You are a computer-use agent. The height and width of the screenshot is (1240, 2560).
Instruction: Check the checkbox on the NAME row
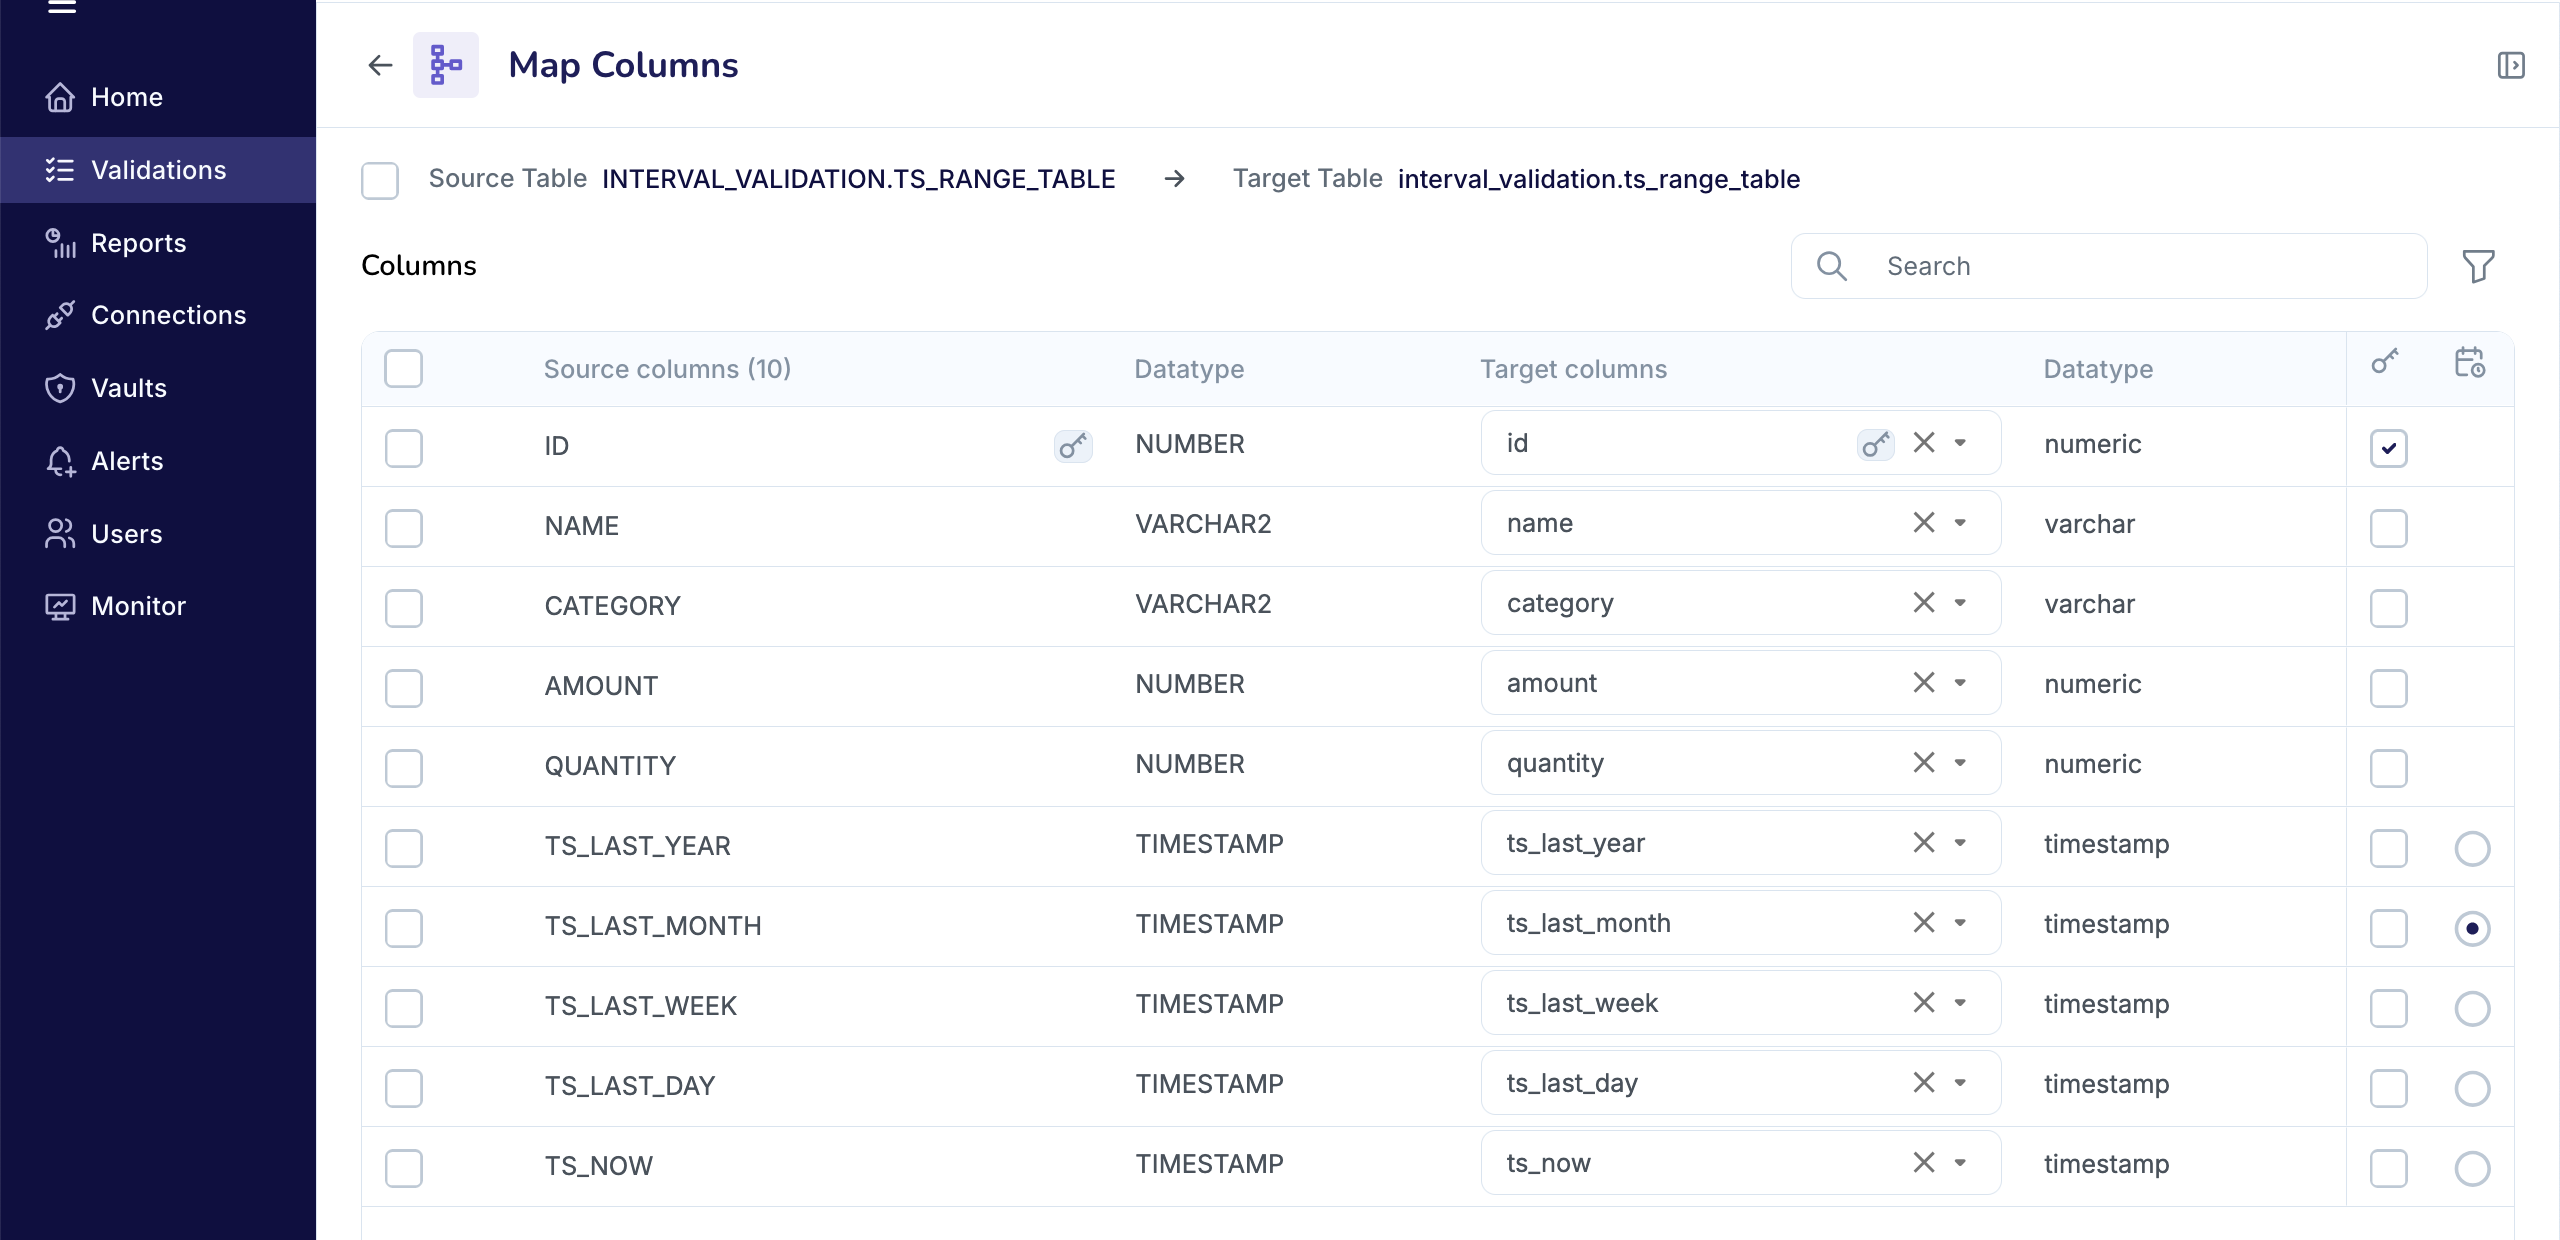pos(403,529)
